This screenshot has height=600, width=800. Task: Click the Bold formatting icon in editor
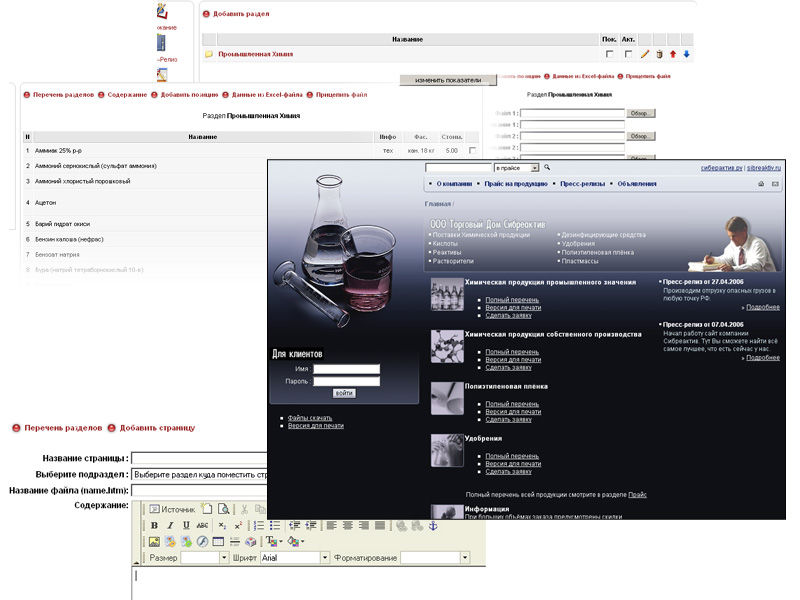click(154, 525)
